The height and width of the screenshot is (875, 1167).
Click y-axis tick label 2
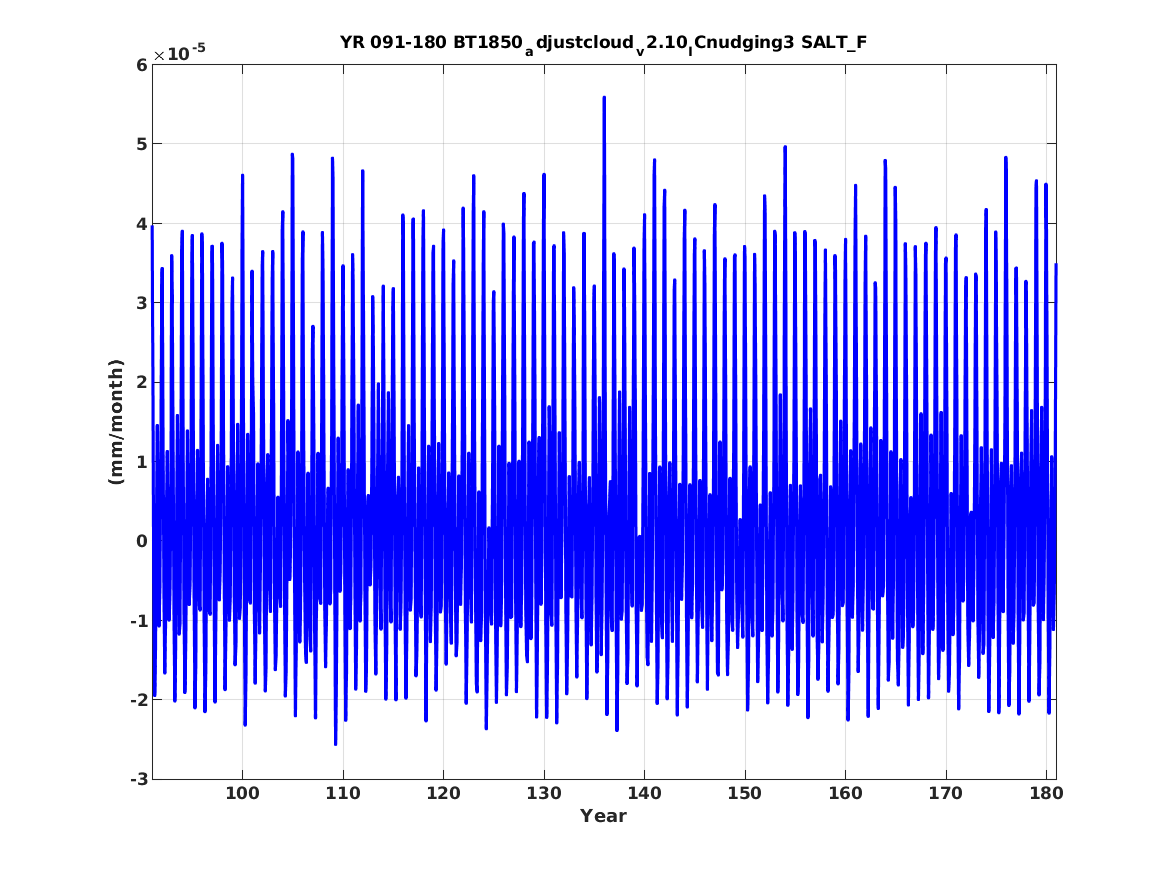141,382
